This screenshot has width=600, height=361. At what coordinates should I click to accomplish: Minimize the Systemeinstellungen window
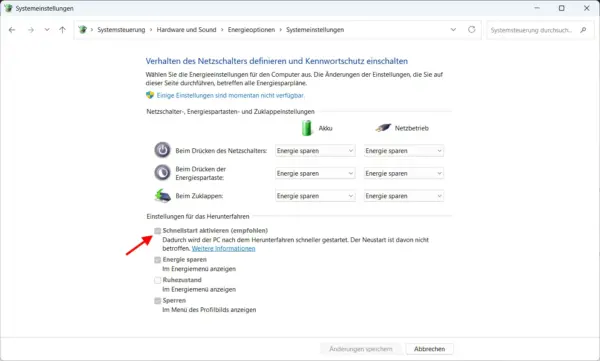pos(537,8)
